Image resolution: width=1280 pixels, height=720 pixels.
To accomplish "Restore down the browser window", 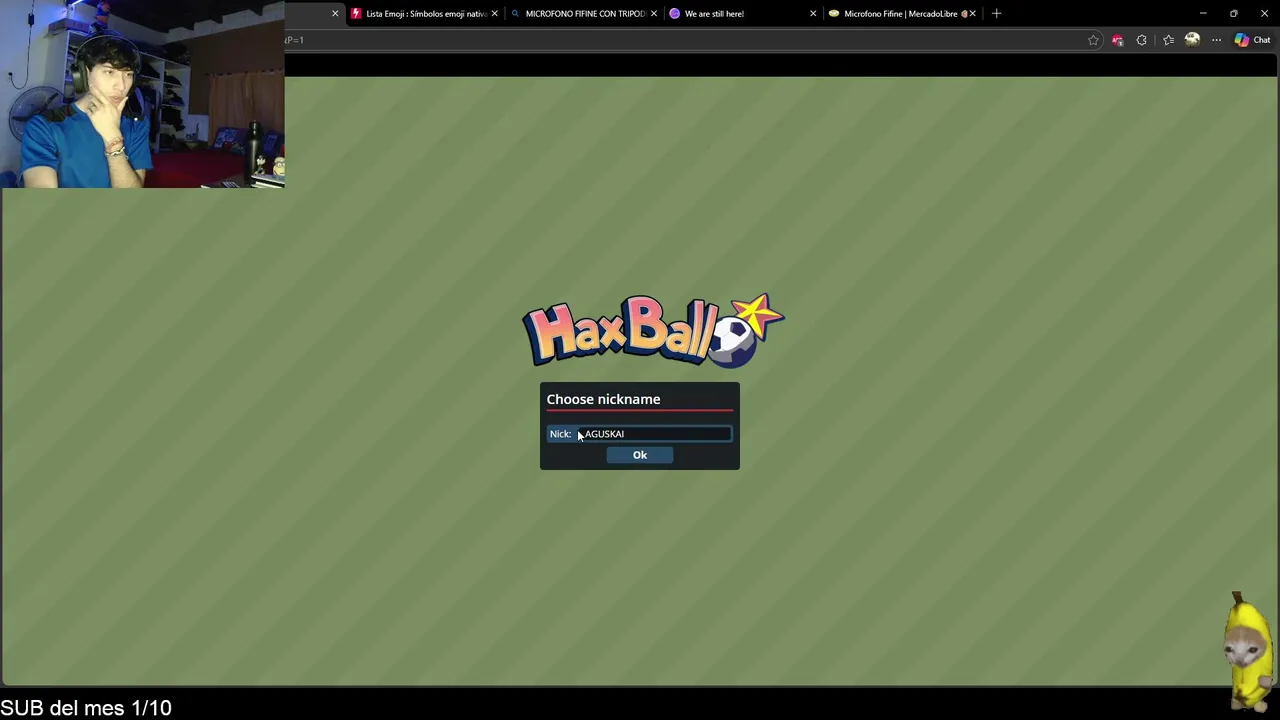I will (x=1233, y=14).
